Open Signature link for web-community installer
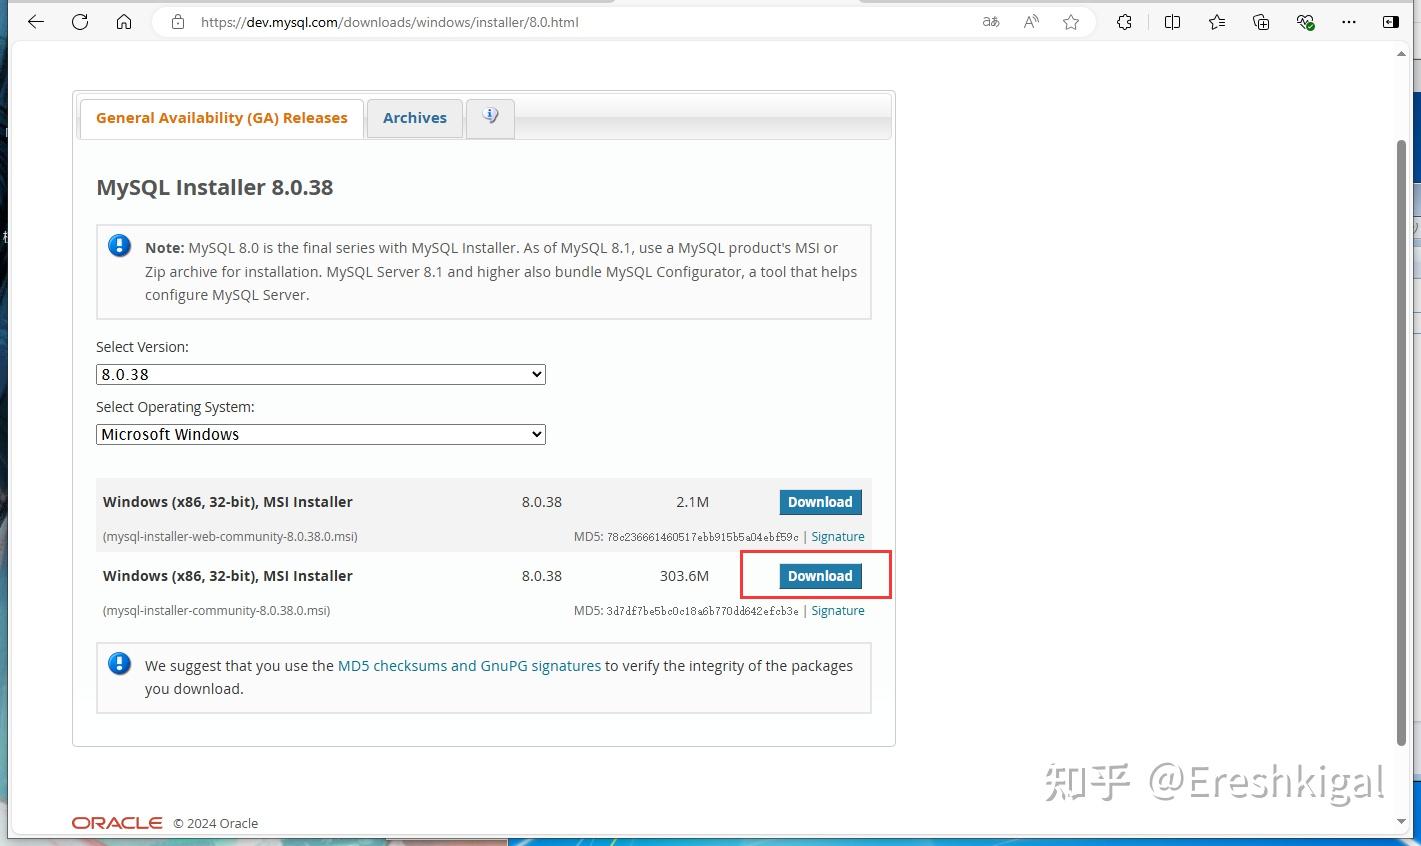Screen dimensions: 1421x846 pyautogui.click(x=838, y=537)
